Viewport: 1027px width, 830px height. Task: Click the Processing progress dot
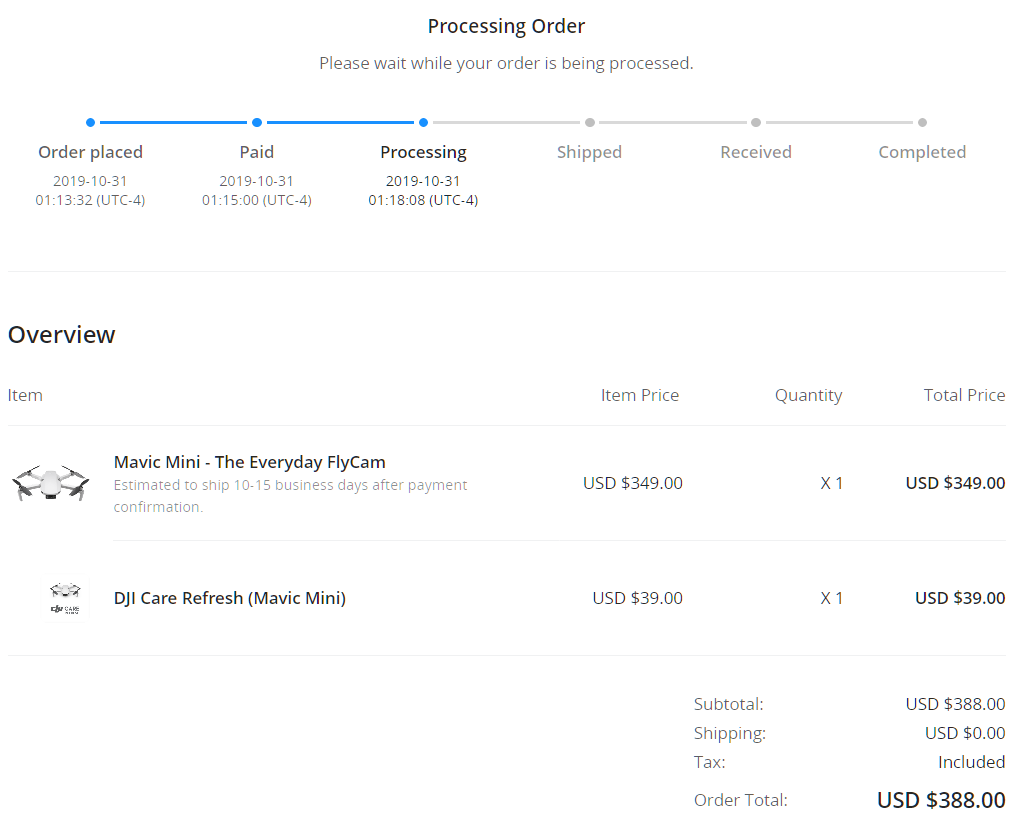[x=423, y=123]
